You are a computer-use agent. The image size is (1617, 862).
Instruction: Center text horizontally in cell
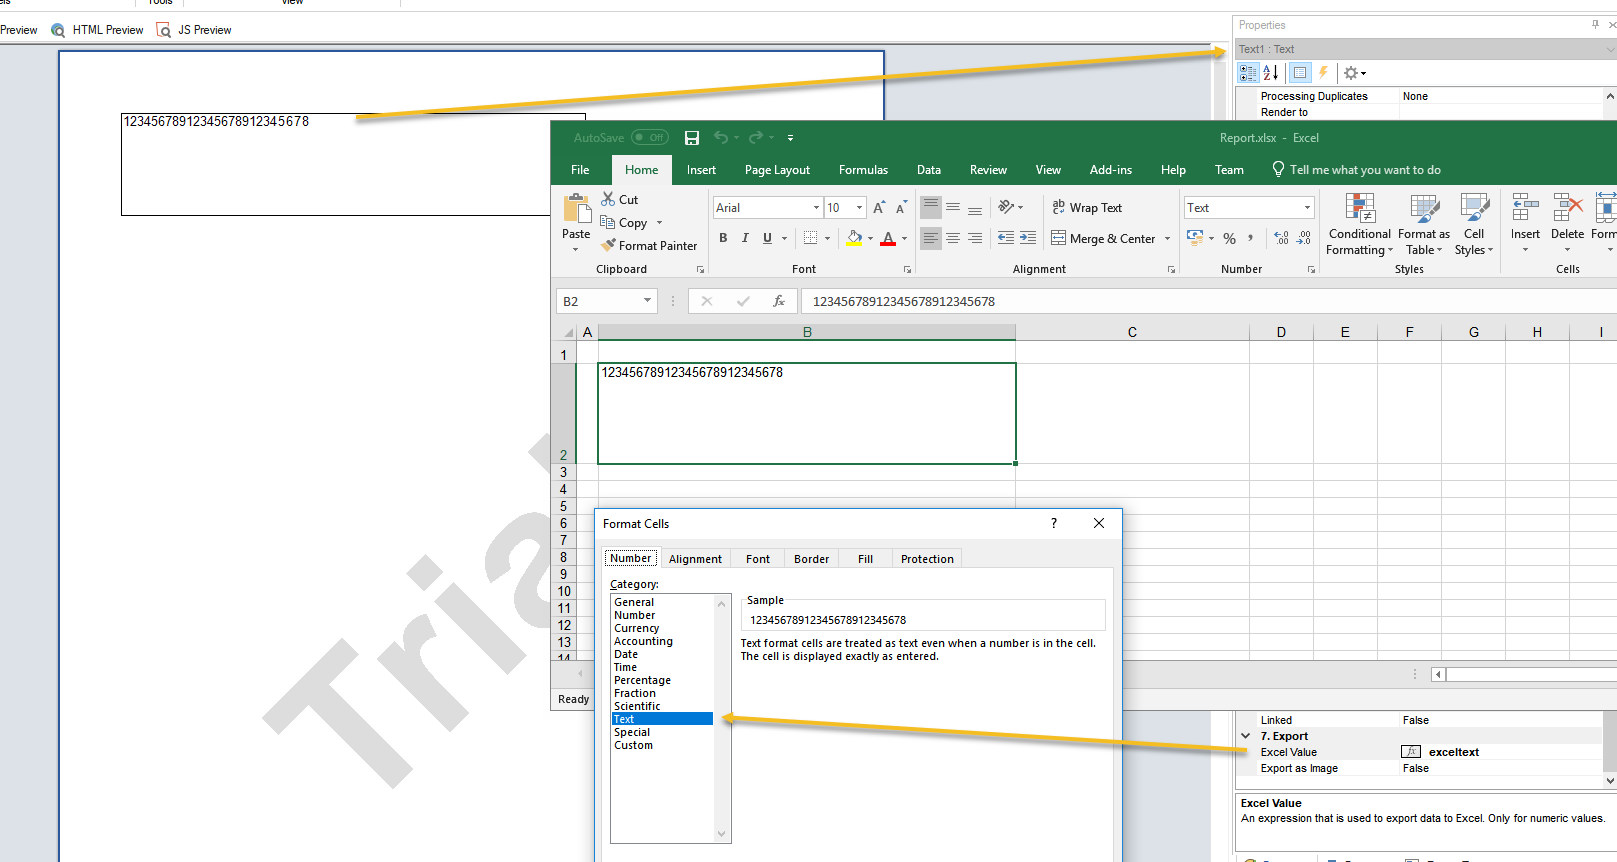pyautogui.click(x=953, y=238)
